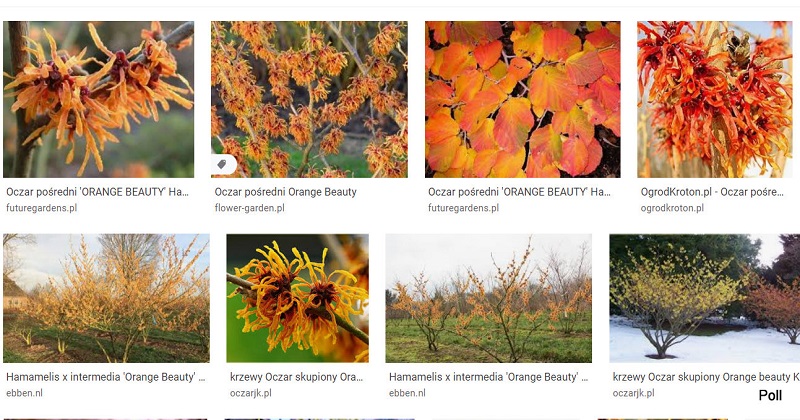Click the "OgrodKroton.pl - Oczar pośre..." title
The height and width of the screenshot is (420, 800).
pyautogui.click(x=712, y=192)
